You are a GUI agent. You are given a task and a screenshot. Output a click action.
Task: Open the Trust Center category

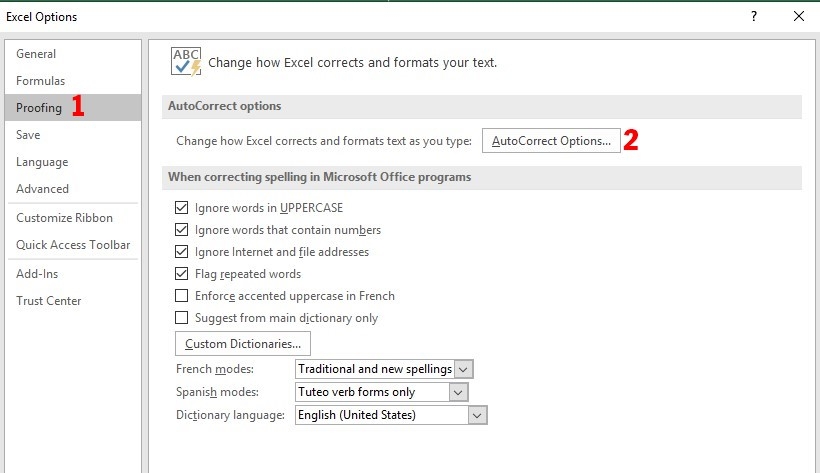coord(73,301)
